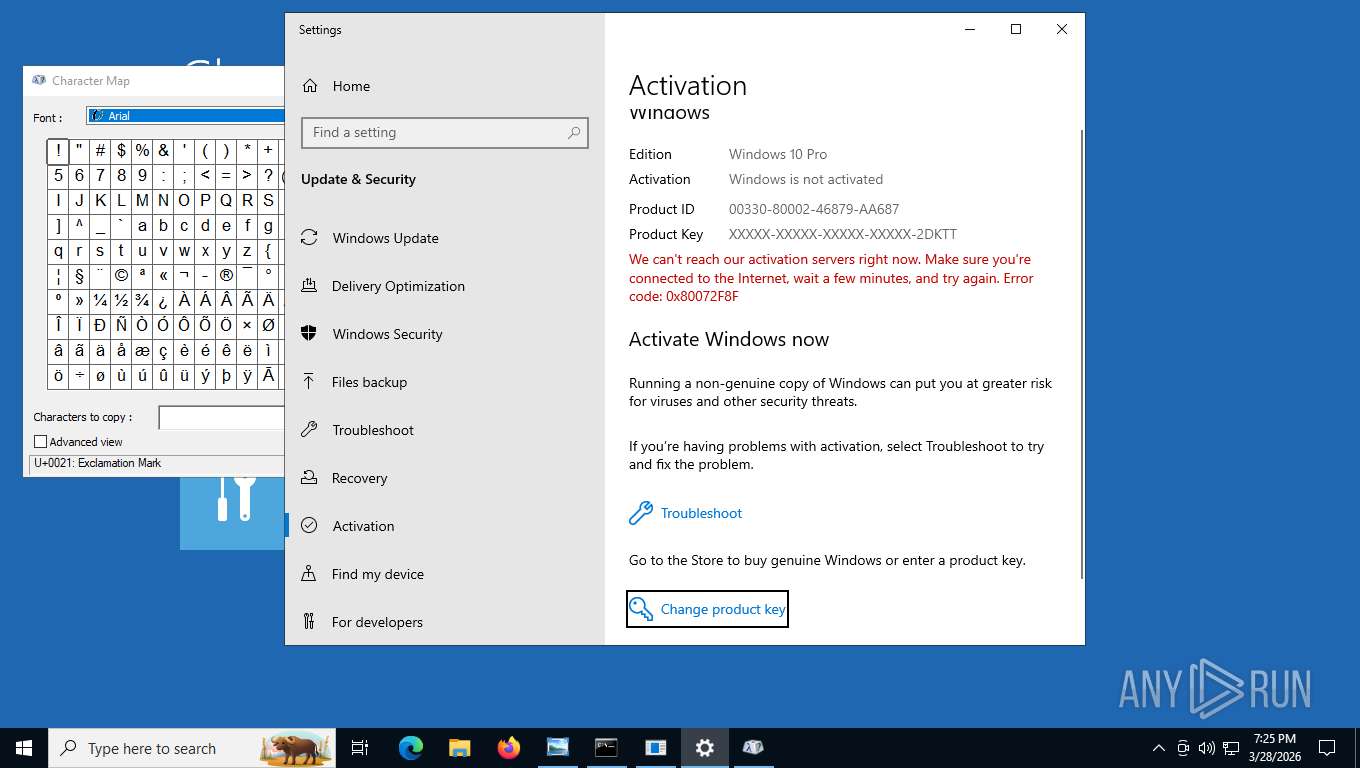
Task: Select the copyright © character cell
Action: pos(121,276)
